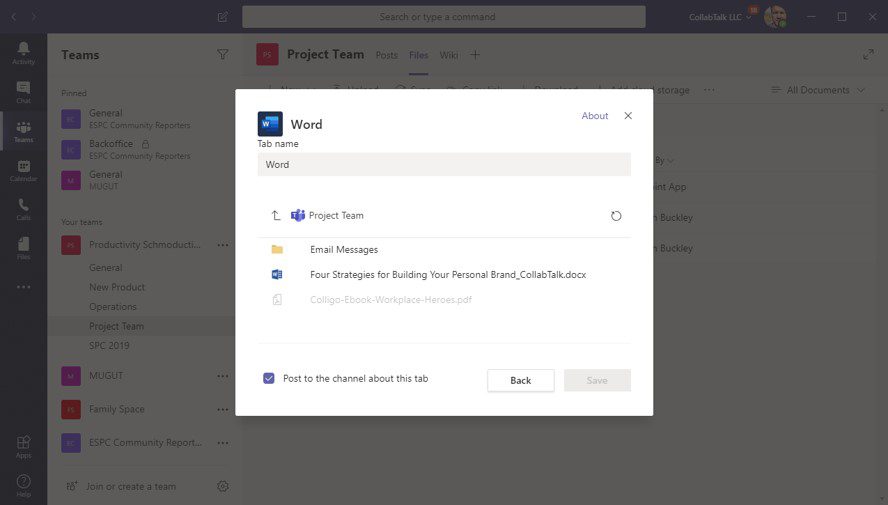Select ESPC Community Report team
888x505 pixels.
coord(145,443)
